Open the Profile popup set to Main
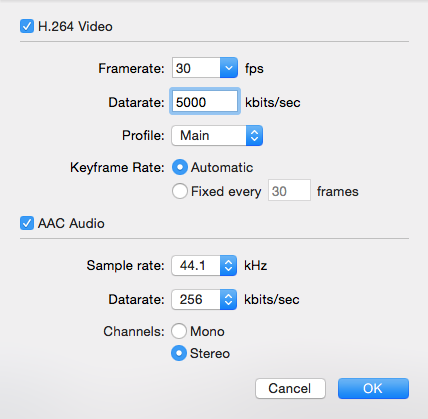428x419 pixels. (x=217, y=135)
